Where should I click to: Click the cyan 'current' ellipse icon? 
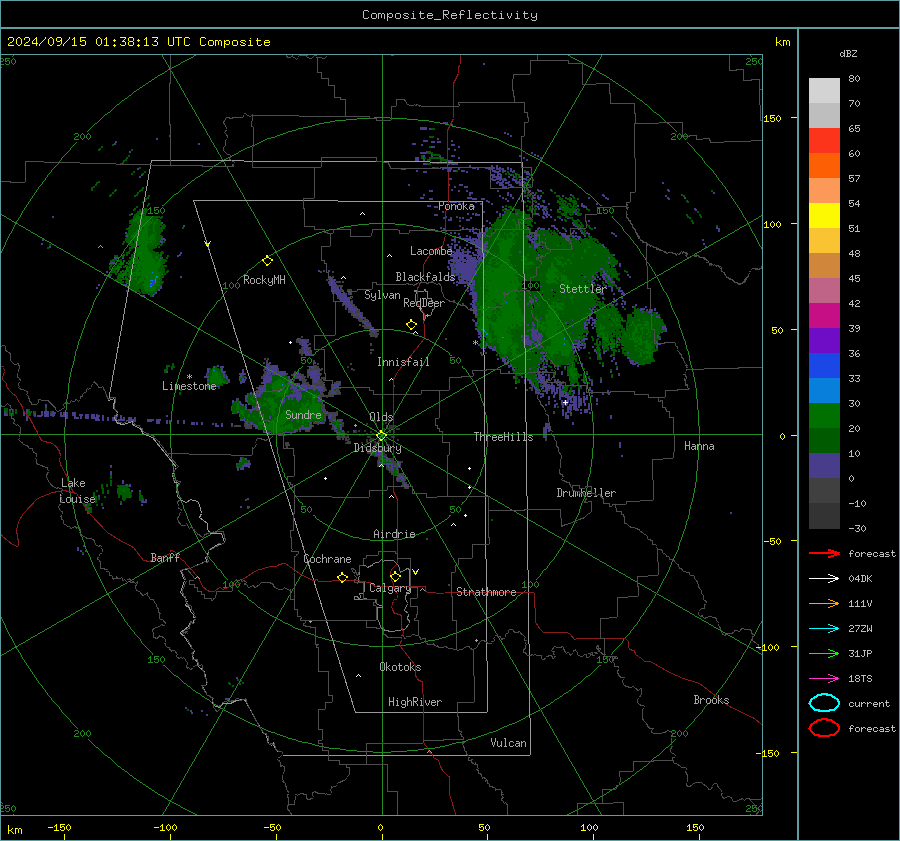point(824,703)
